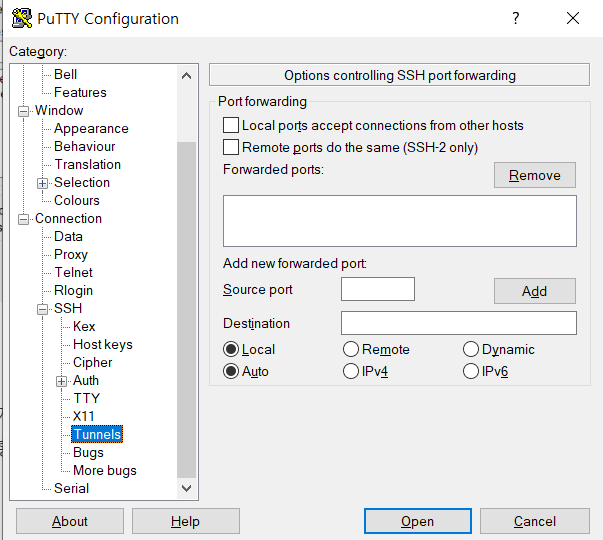
Task: Click the Help button
Action: [x=186, y=521]
